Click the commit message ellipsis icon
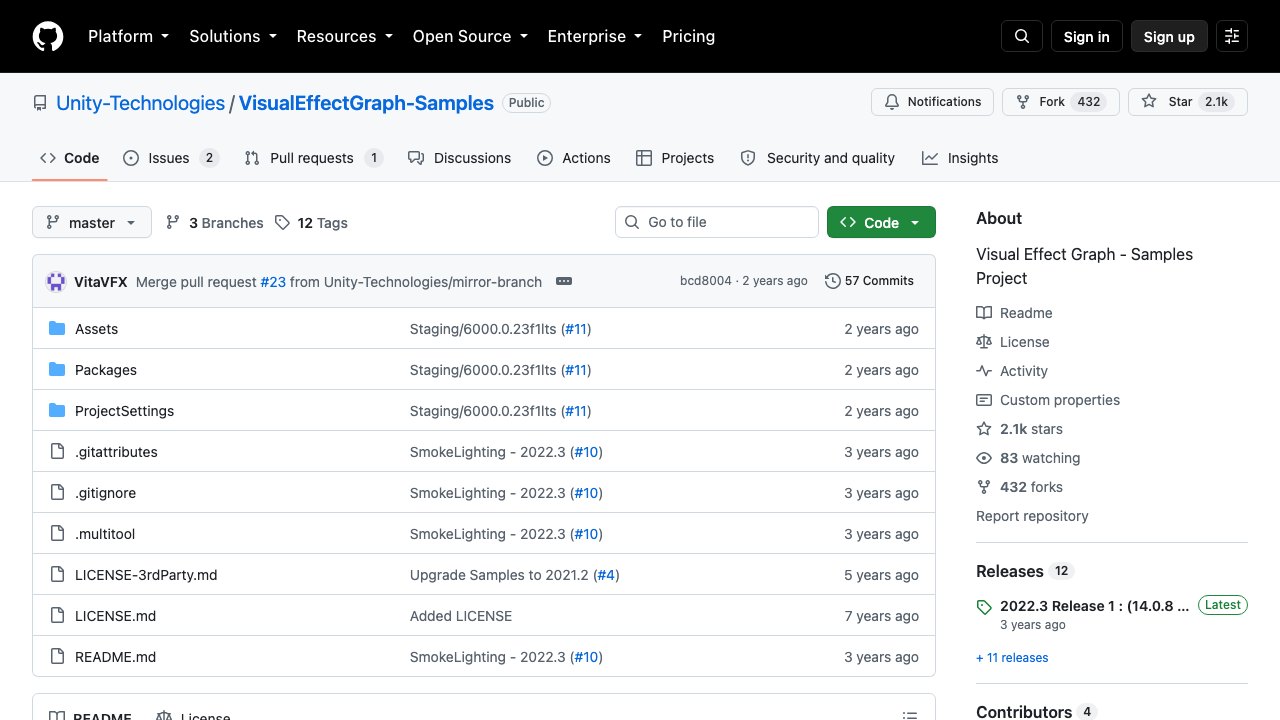This screenshot has width=1280, height=720. [564, 282]
